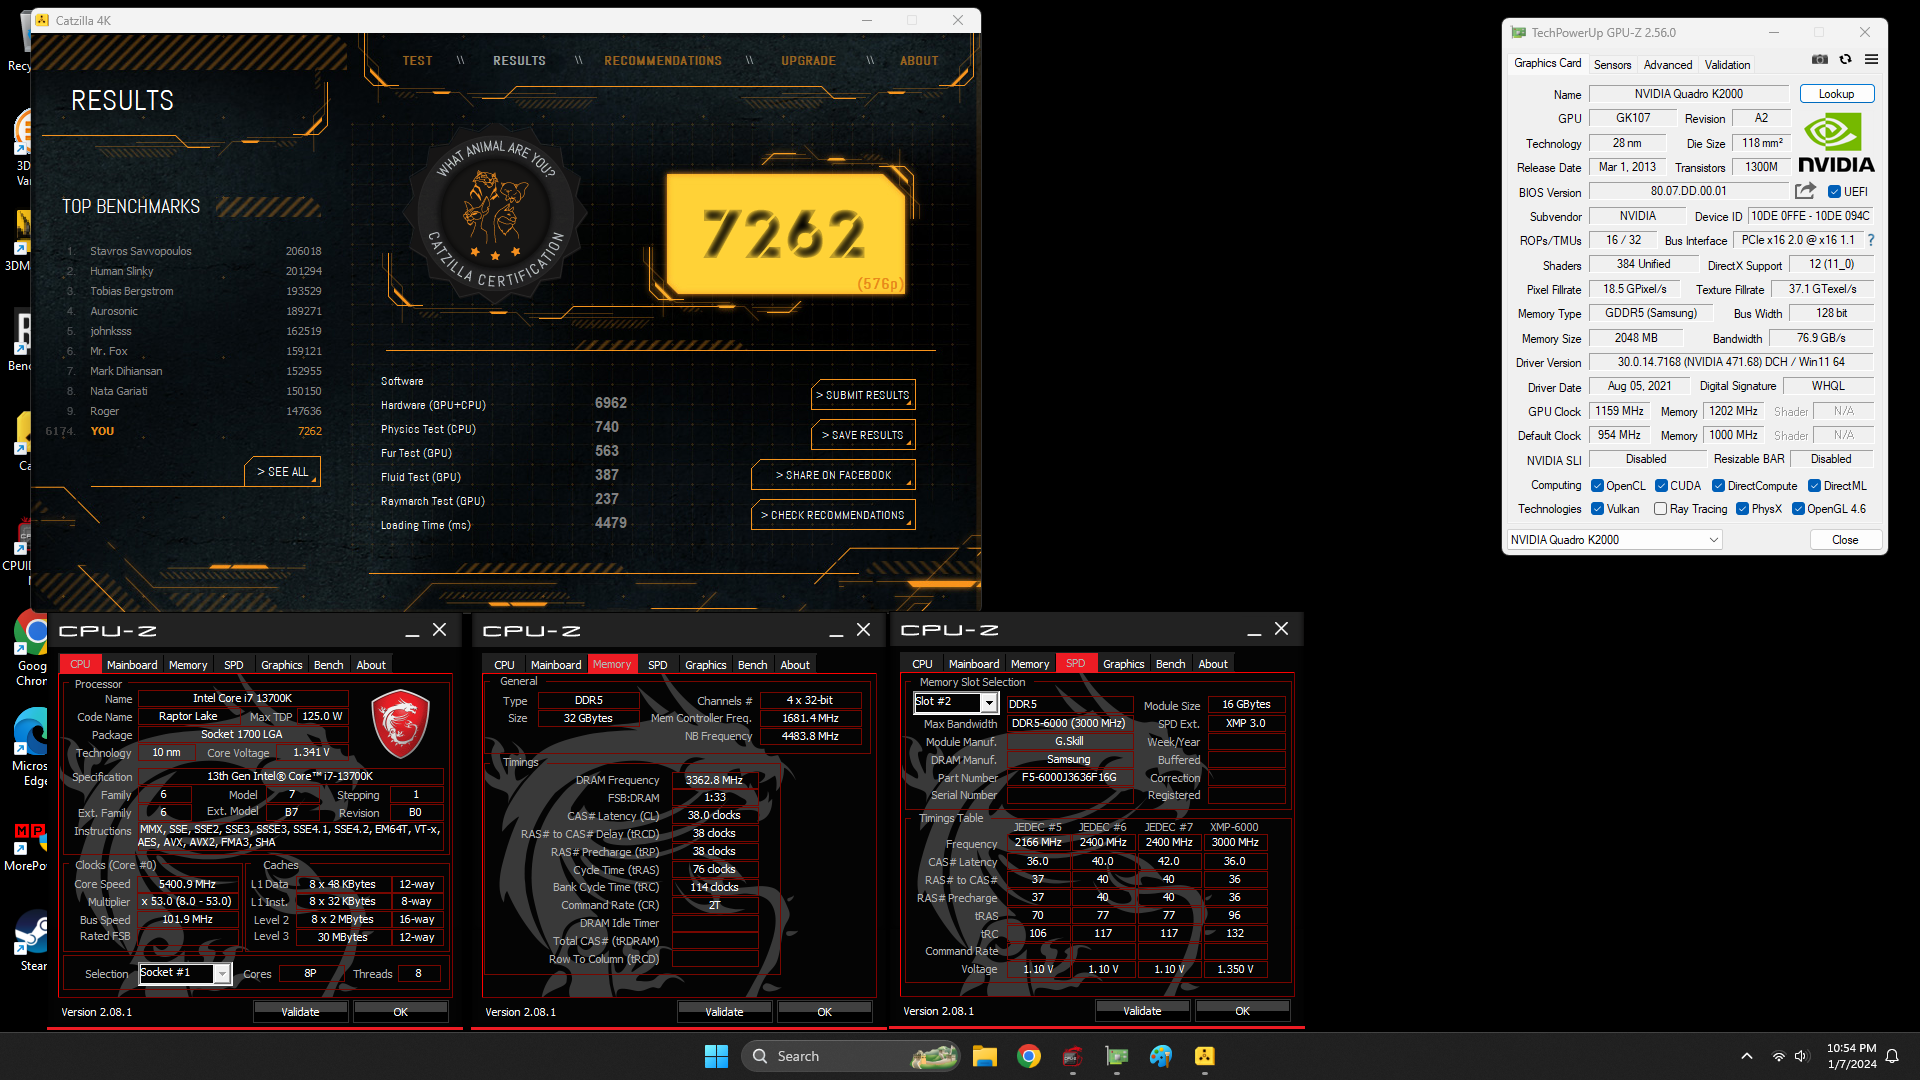The width and height of the screenshot is (1920, 1080).
Task: Open Paint from the taskbar
Action: (1161, 1056)
